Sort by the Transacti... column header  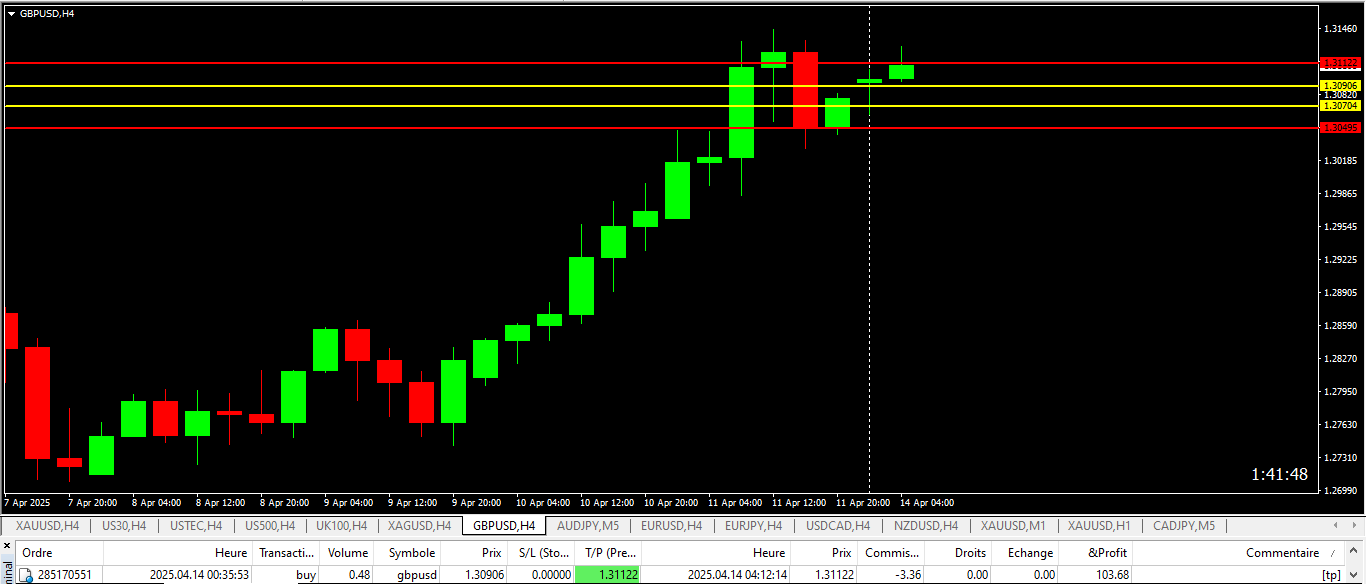coord(286,553)
